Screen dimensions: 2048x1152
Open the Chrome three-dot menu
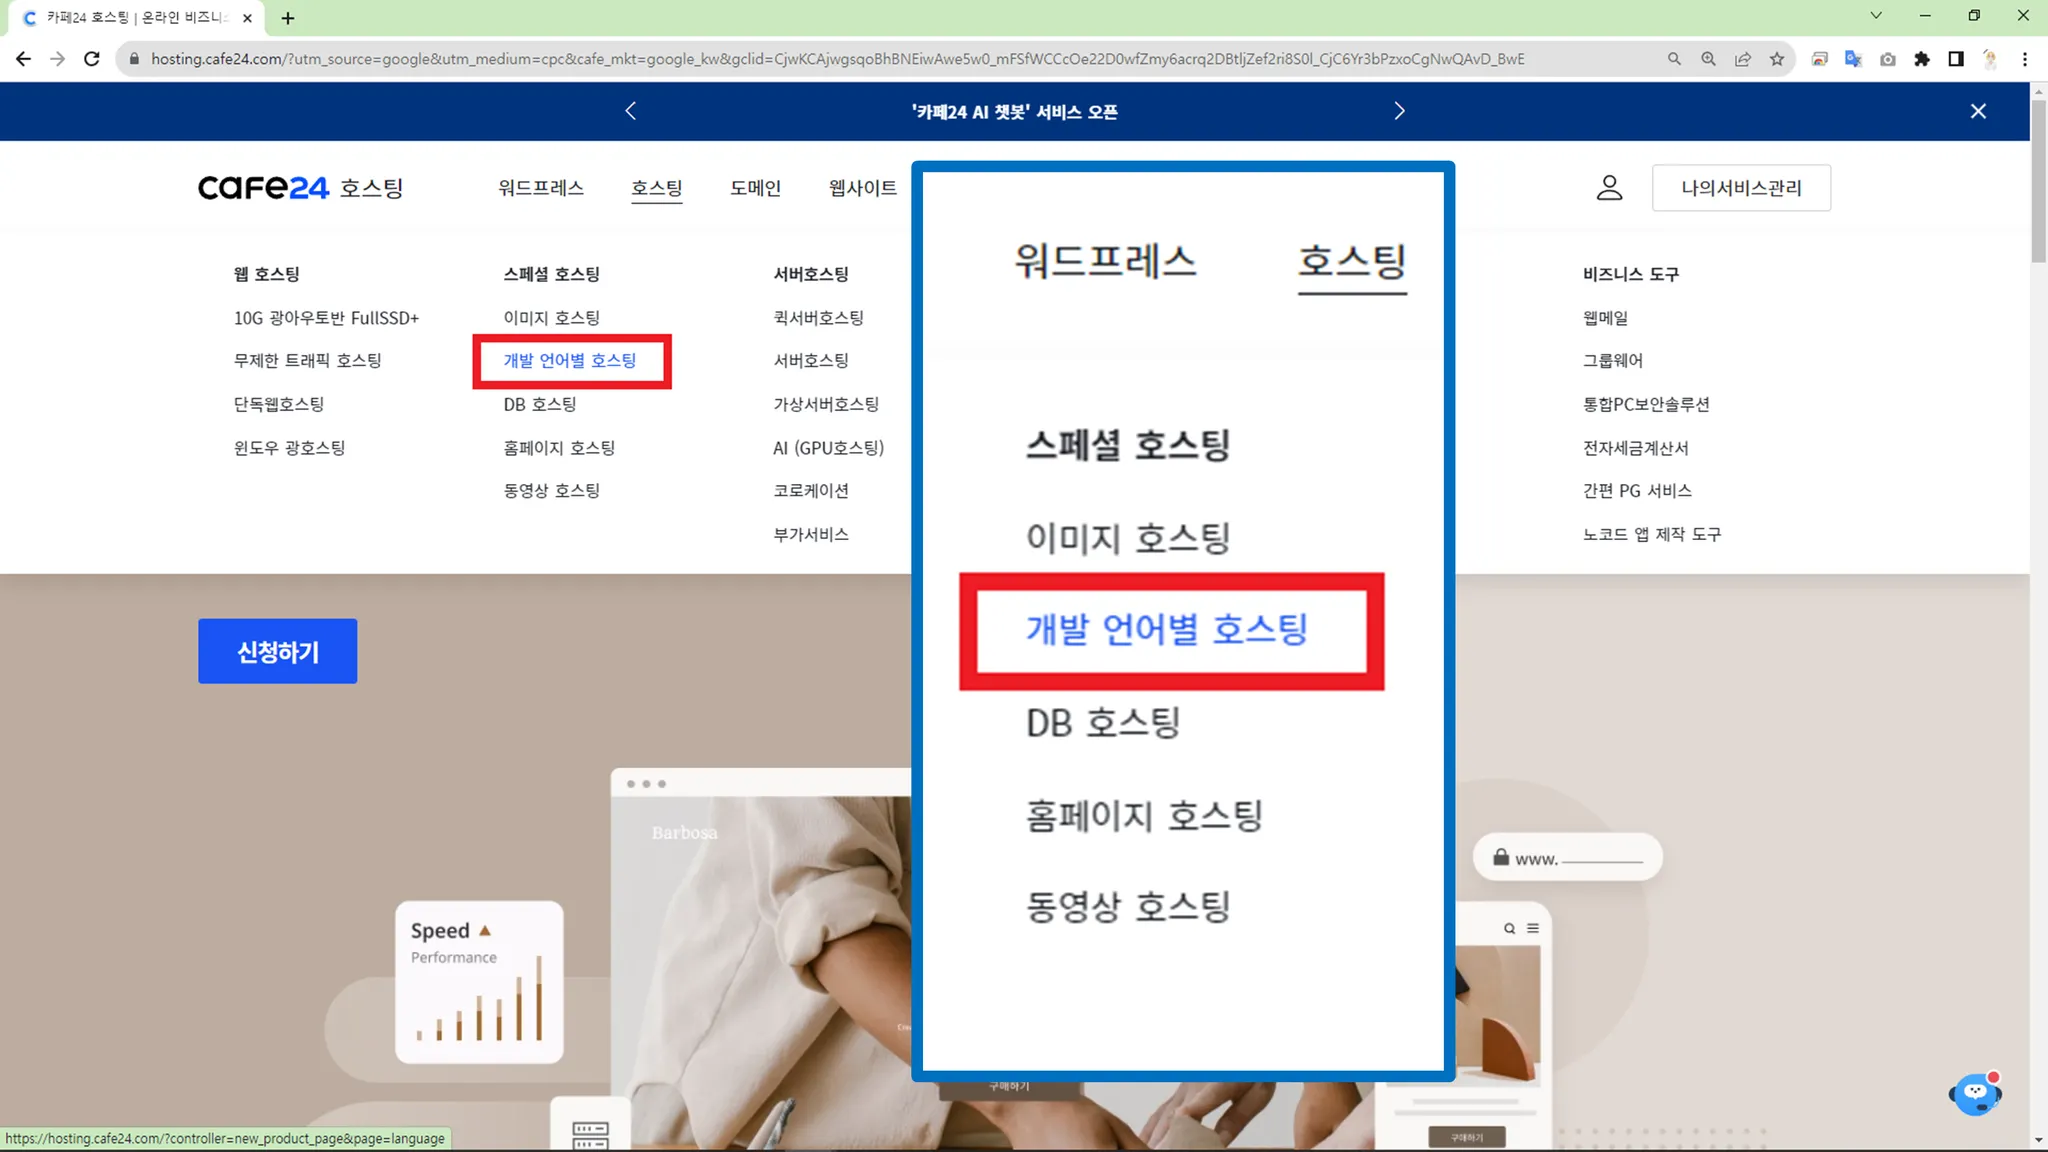pos(2025,59)
